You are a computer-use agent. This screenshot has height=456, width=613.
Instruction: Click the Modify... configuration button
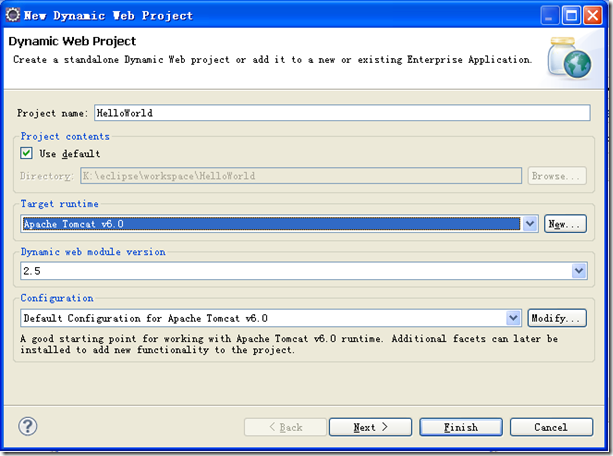(557, 318)
